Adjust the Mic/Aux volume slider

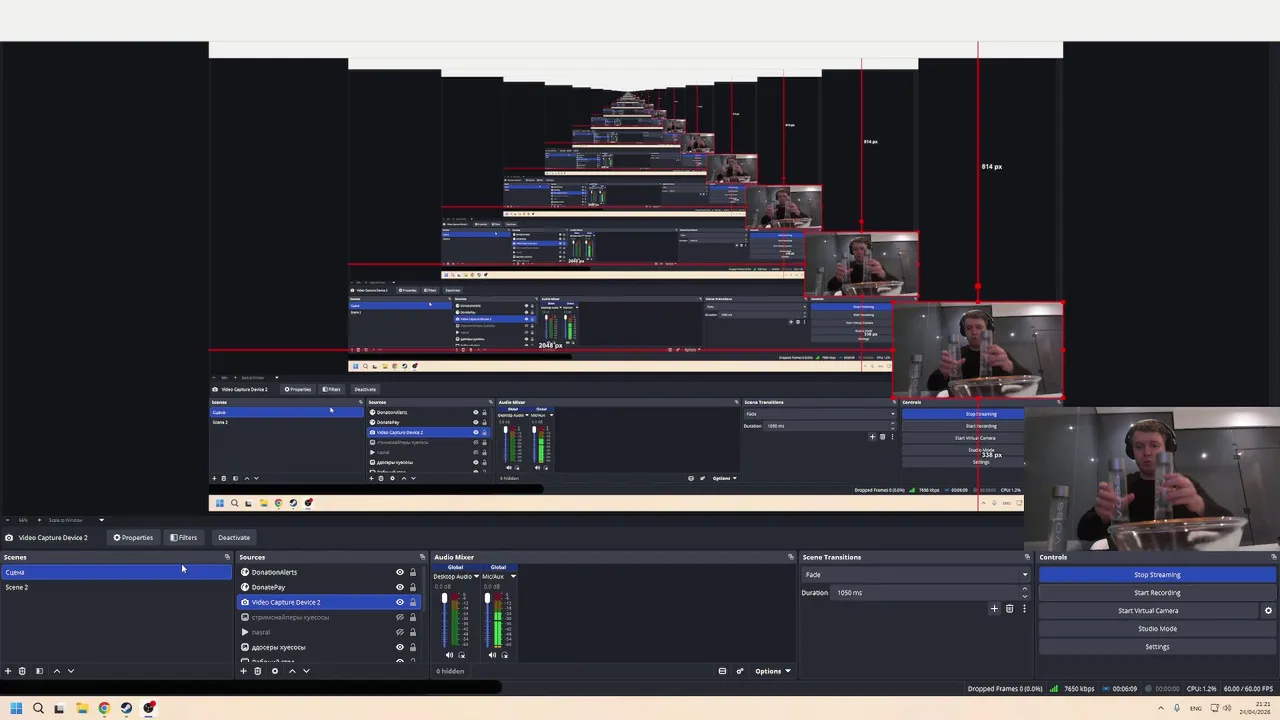point(487,620)
